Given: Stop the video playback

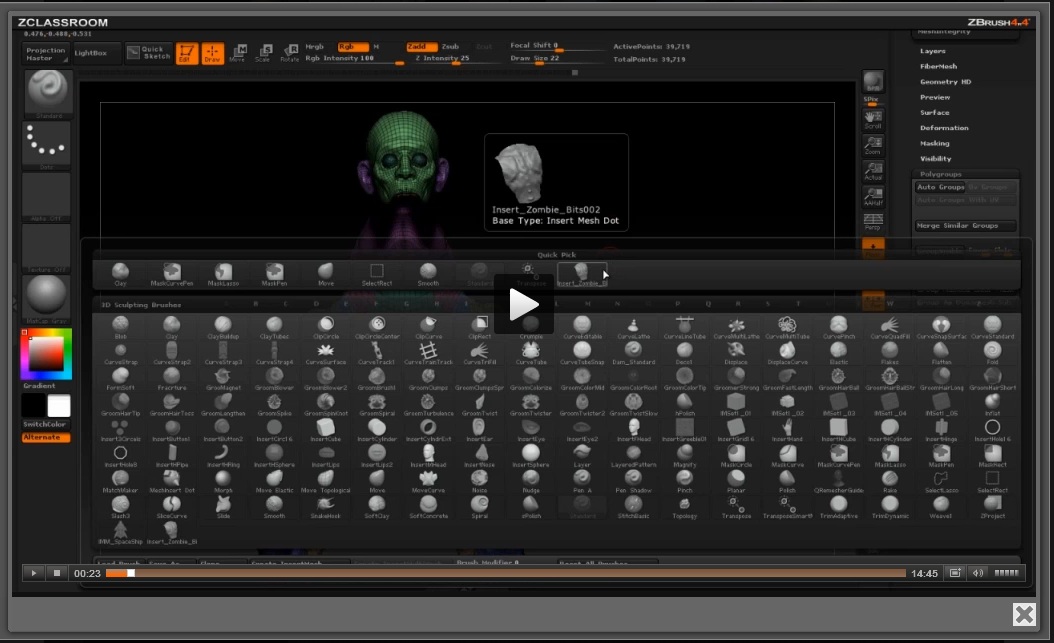Looking at the screenshot, I should coord(56,573).
